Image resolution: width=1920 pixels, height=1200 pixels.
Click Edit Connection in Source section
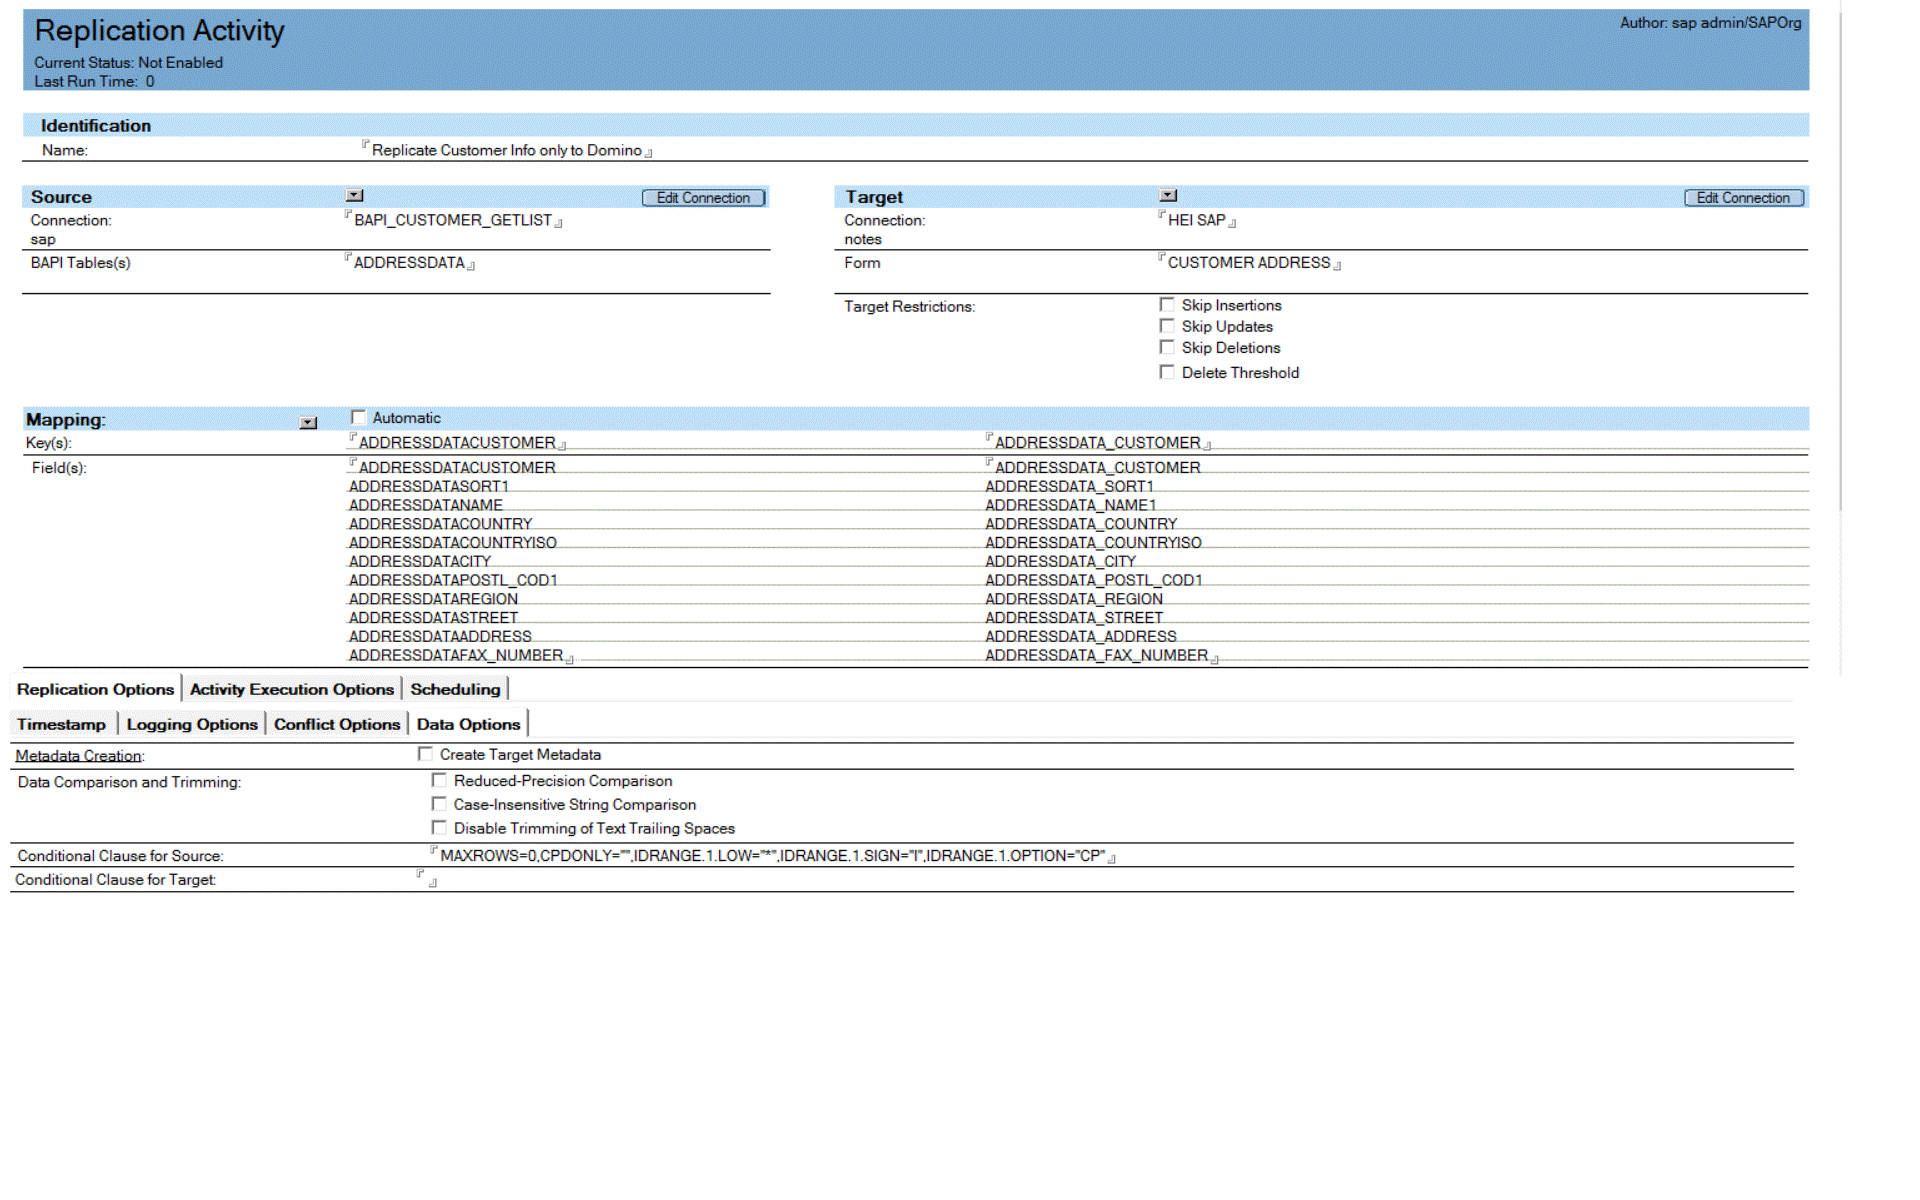coord(703,198)
